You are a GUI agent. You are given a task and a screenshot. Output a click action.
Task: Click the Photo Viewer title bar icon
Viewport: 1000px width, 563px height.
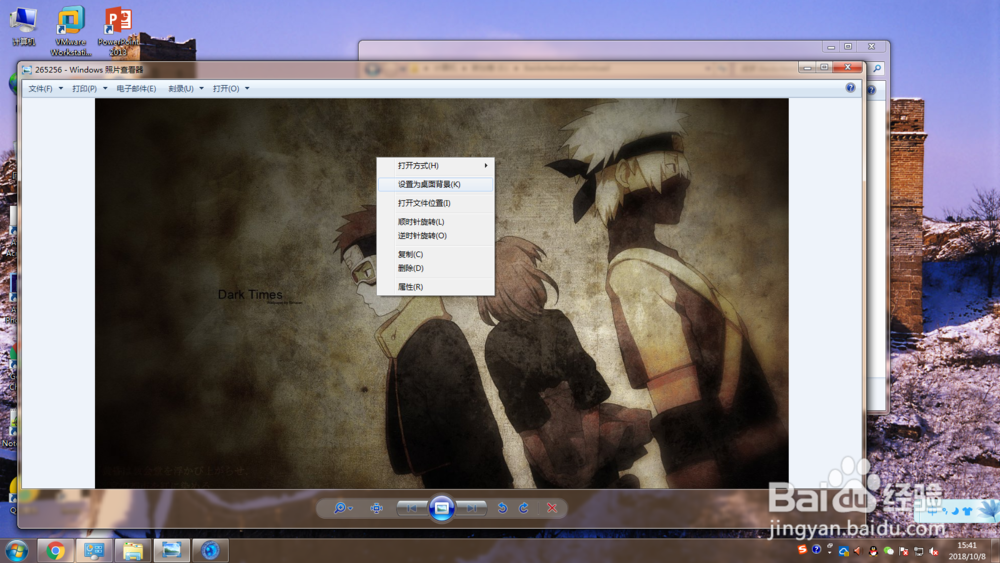pos(27,69)
